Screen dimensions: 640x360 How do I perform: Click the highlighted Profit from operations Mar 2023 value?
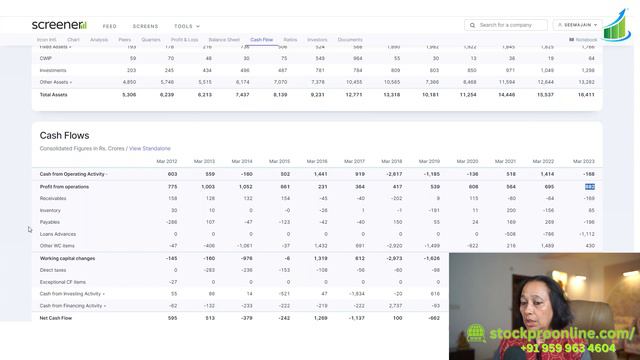[x=590, y=187]
